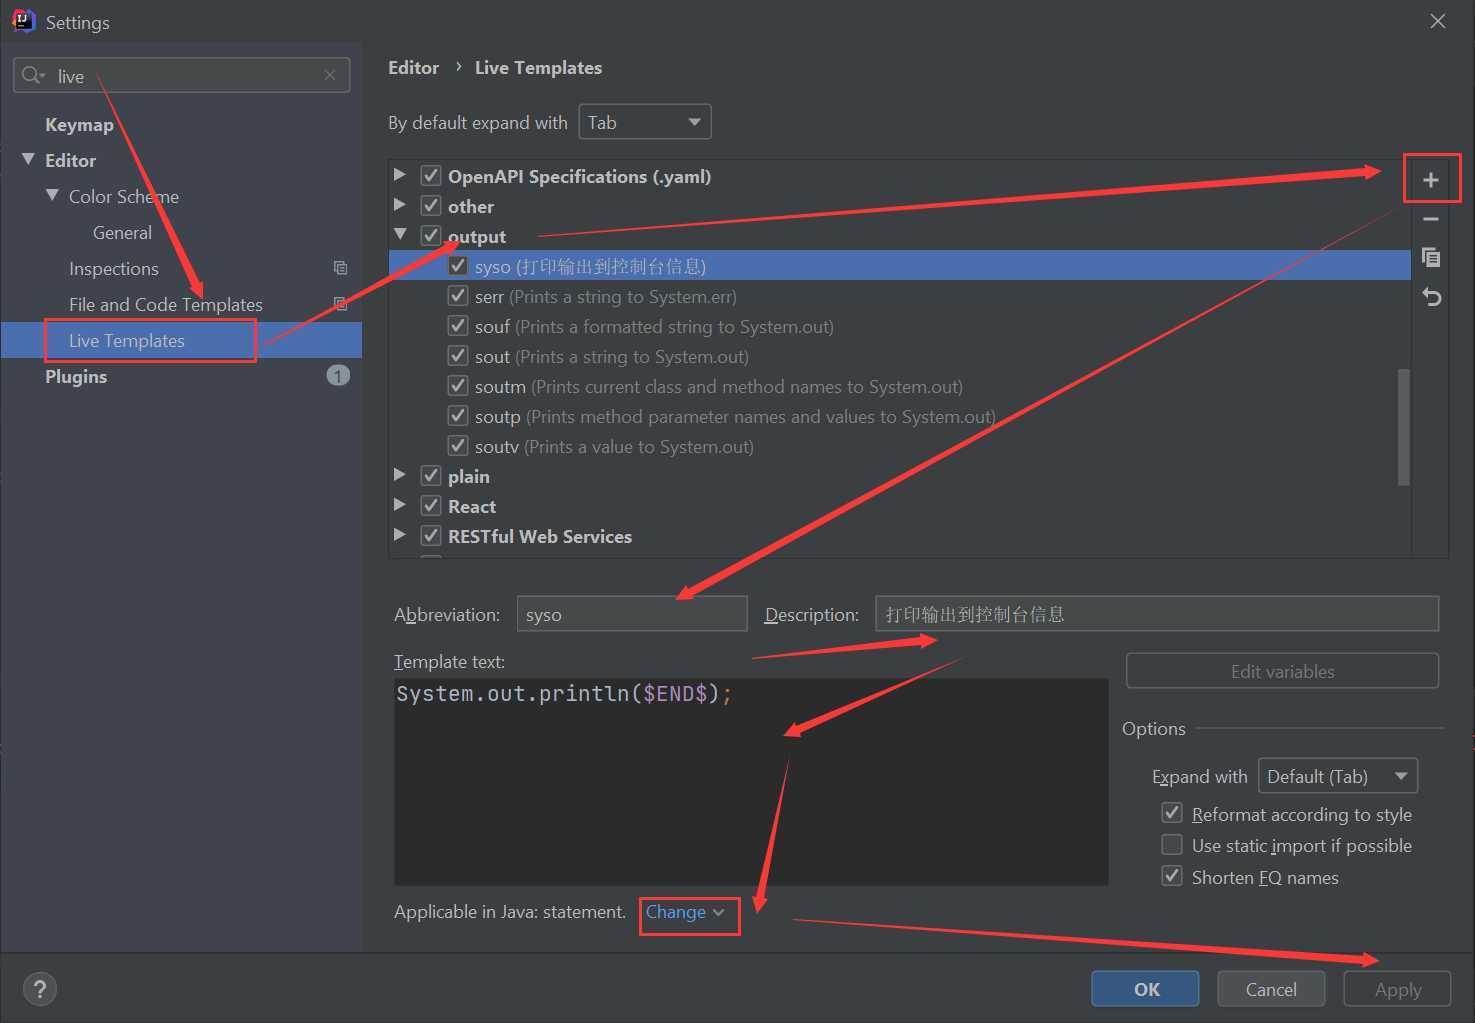Toggle the React group checkbox
Viewport: 1475px width, 1023px height.
point(431,505)
